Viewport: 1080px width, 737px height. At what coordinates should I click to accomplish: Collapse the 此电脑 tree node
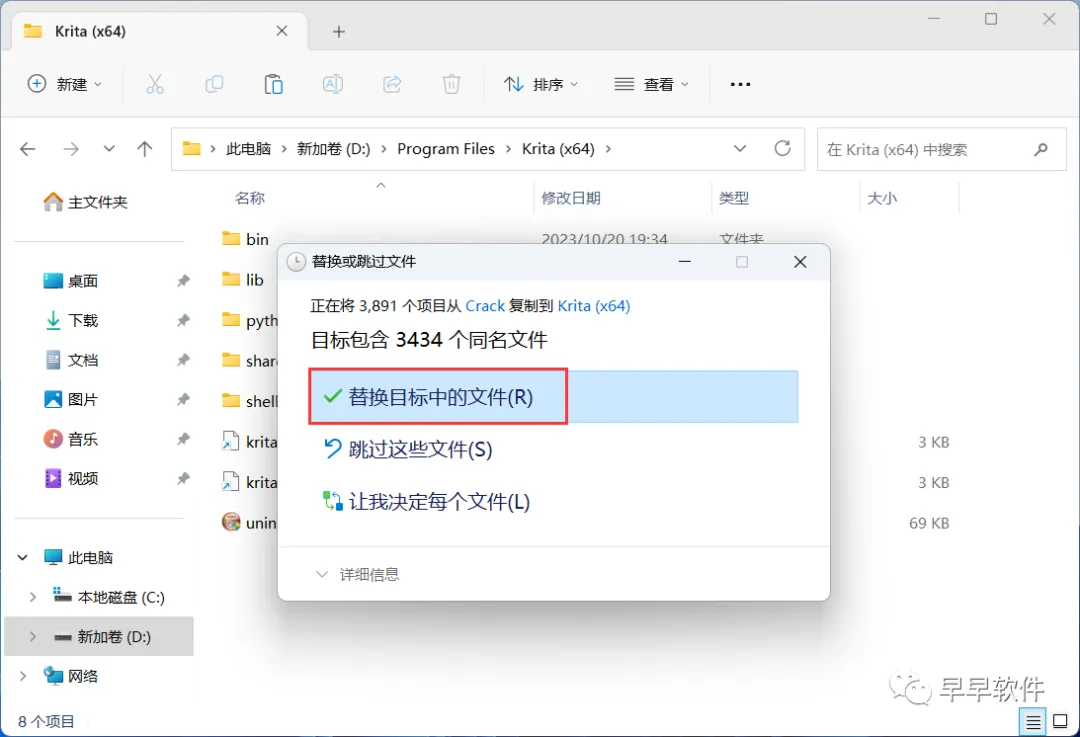[x=23, y=557]
